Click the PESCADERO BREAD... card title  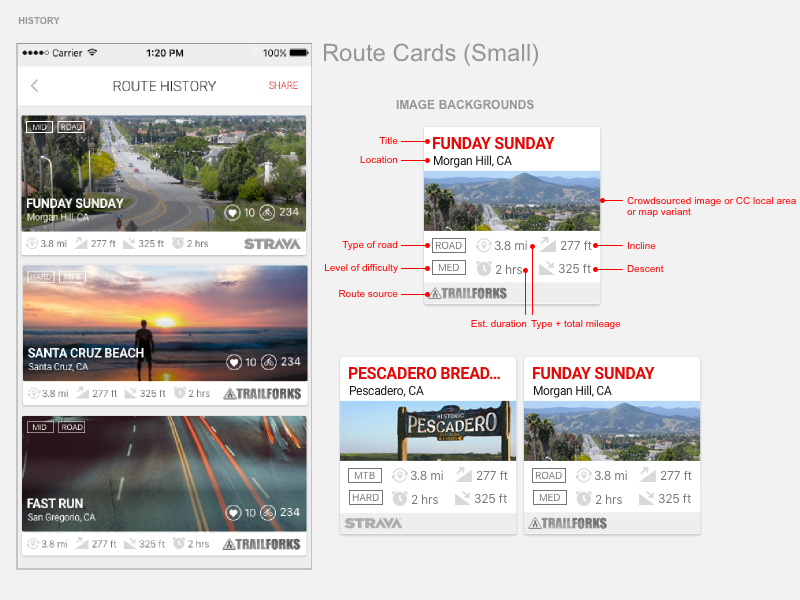pyautogui.click(x=424, y=373)
